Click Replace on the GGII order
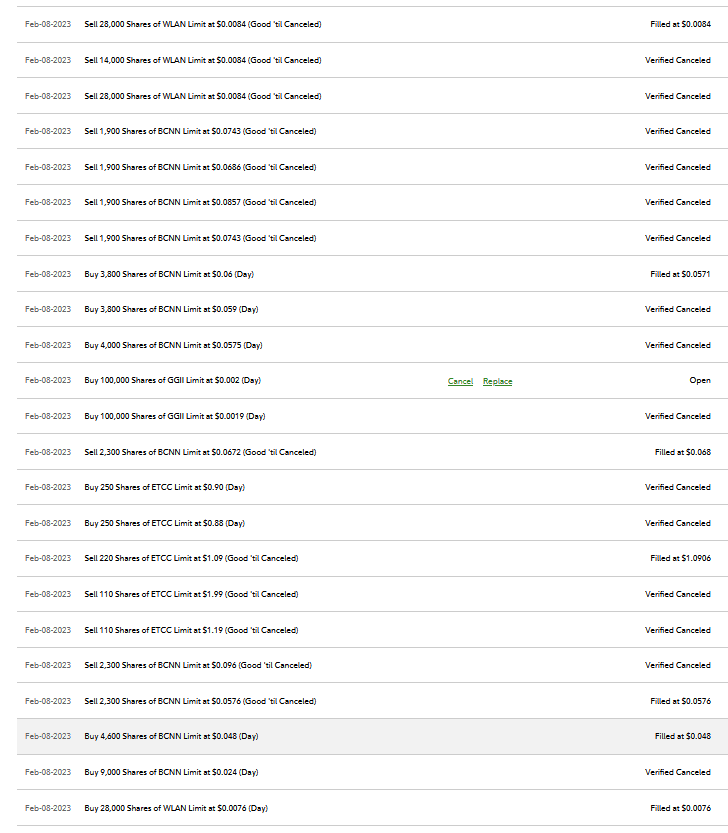728x833 pixels. [497, 381]
